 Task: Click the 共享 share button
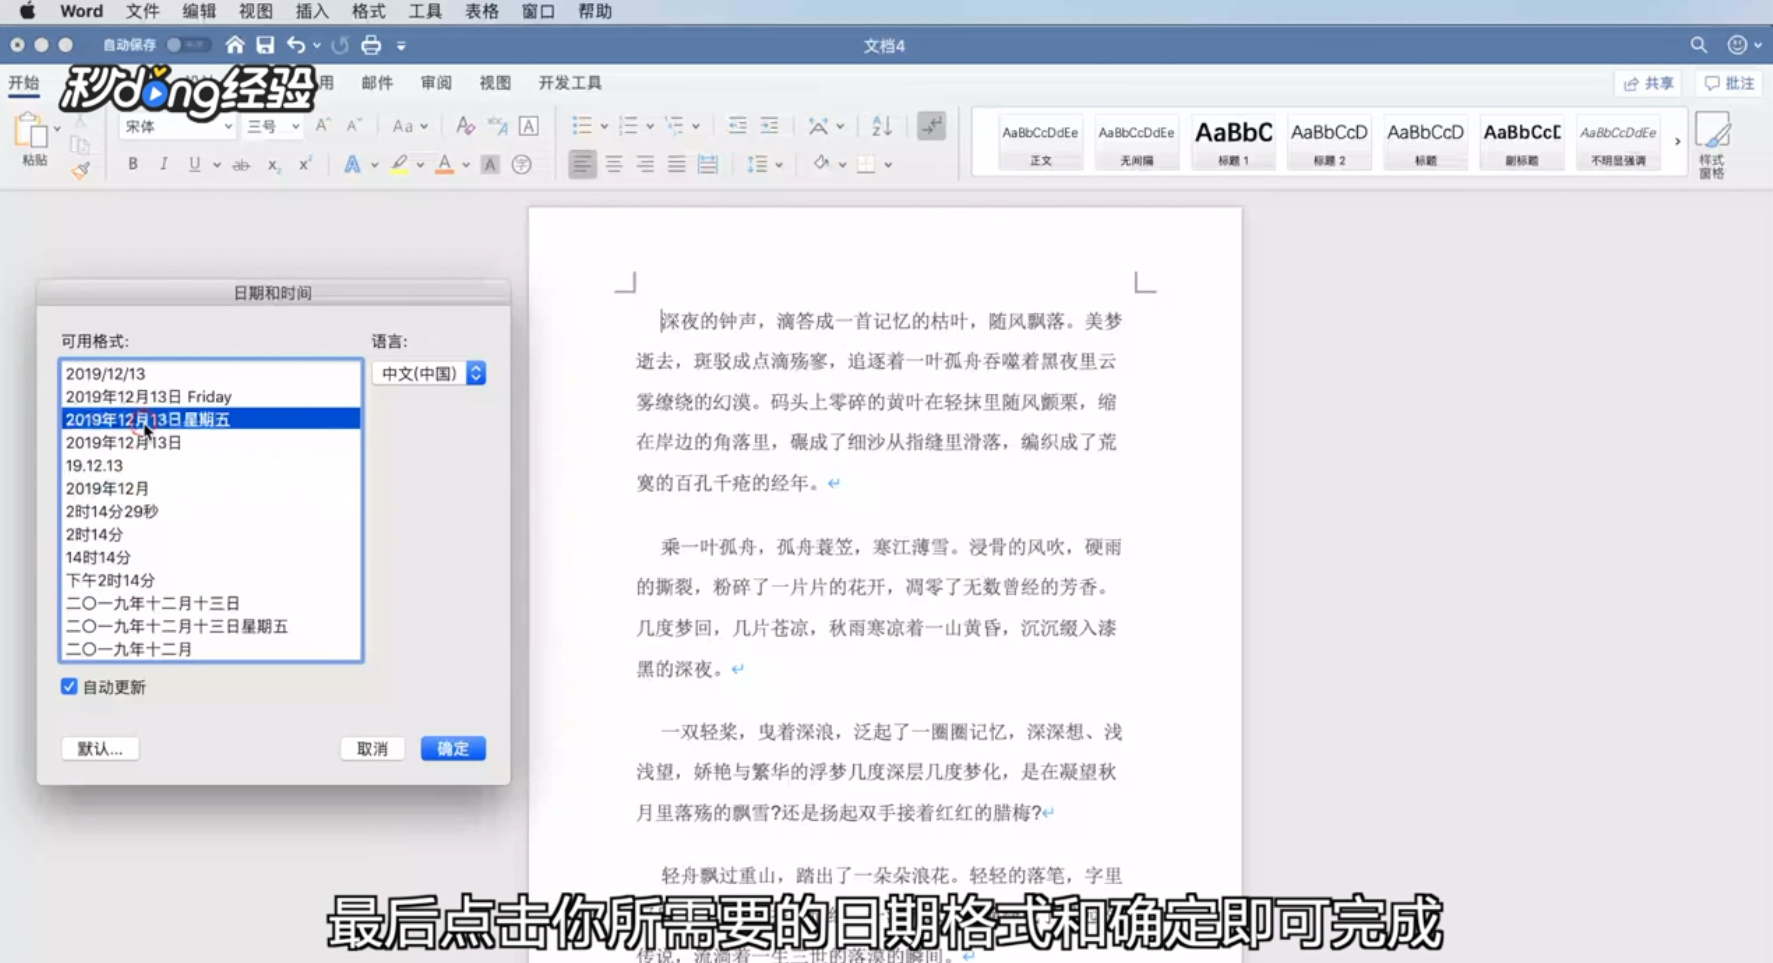point(1649,84)
